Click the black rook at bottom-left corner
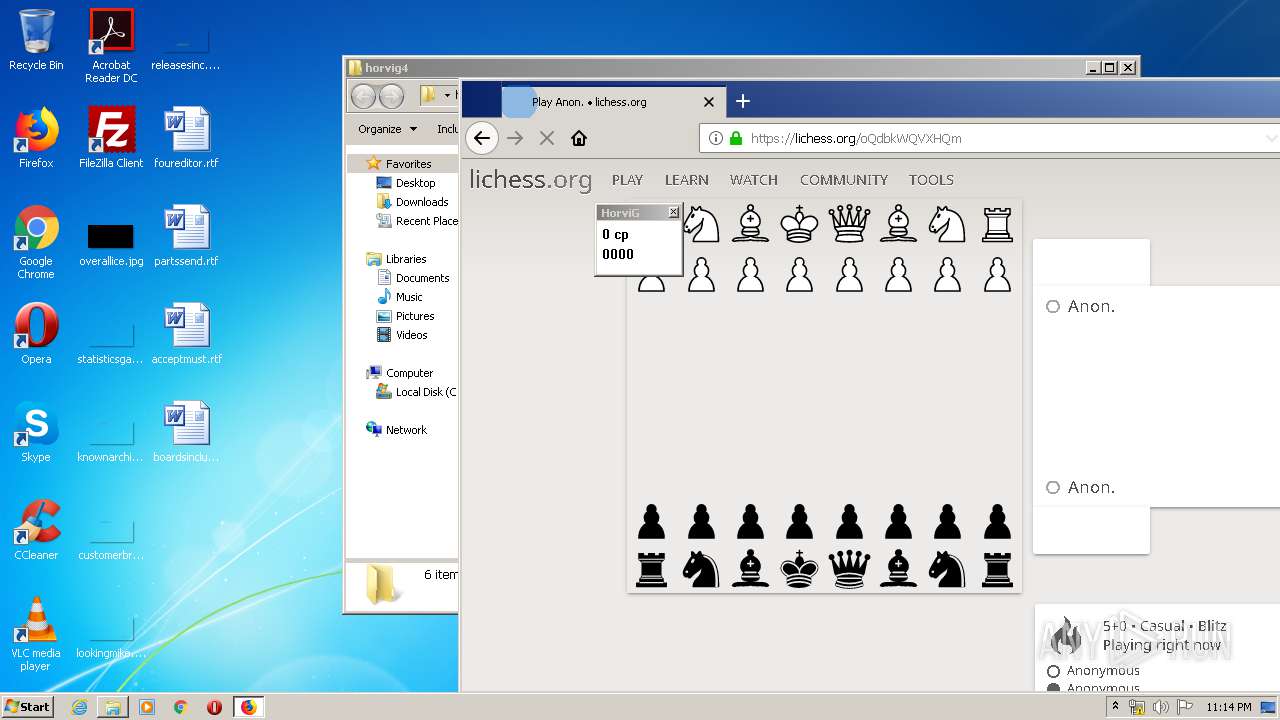The width and height of the screenshot is (1280, 720). [651, 569]
